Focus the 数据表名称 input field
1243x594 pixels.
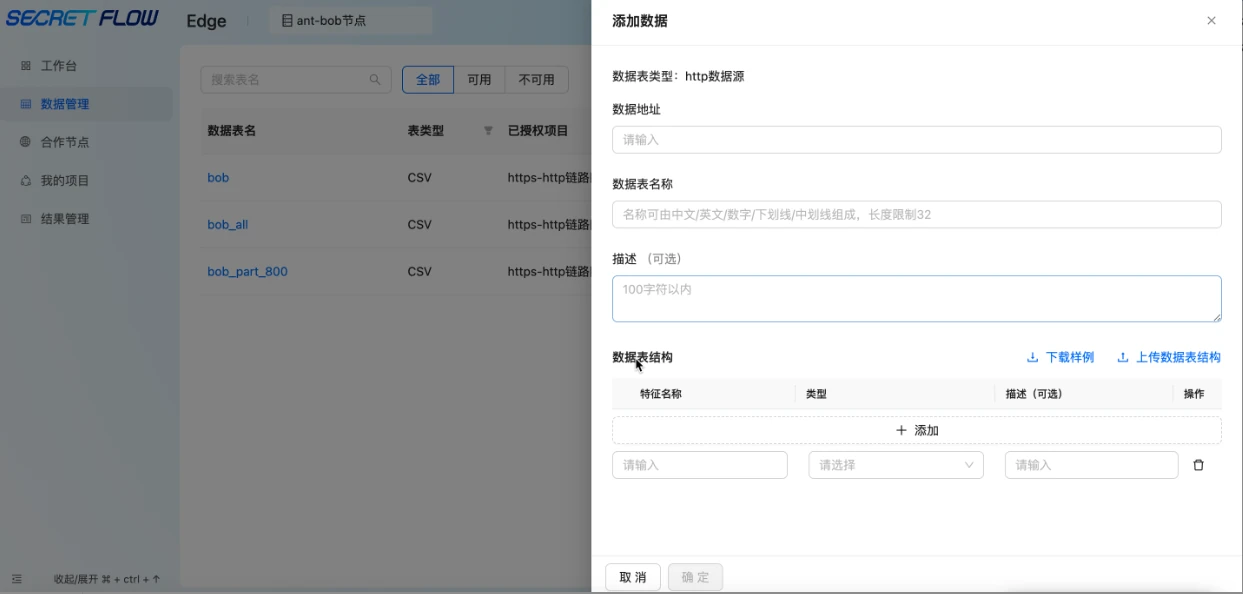tap(917, 214)
